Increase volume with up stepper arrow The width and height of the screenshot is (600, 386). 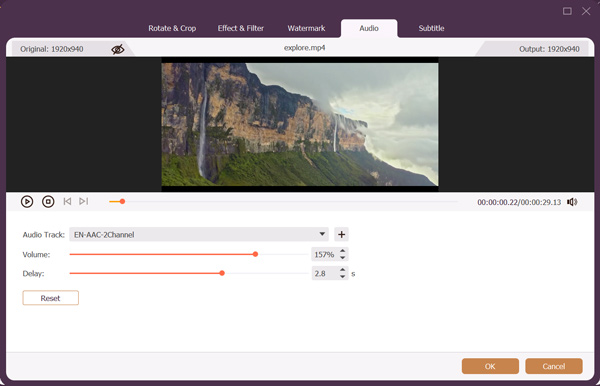click(342, 251)
